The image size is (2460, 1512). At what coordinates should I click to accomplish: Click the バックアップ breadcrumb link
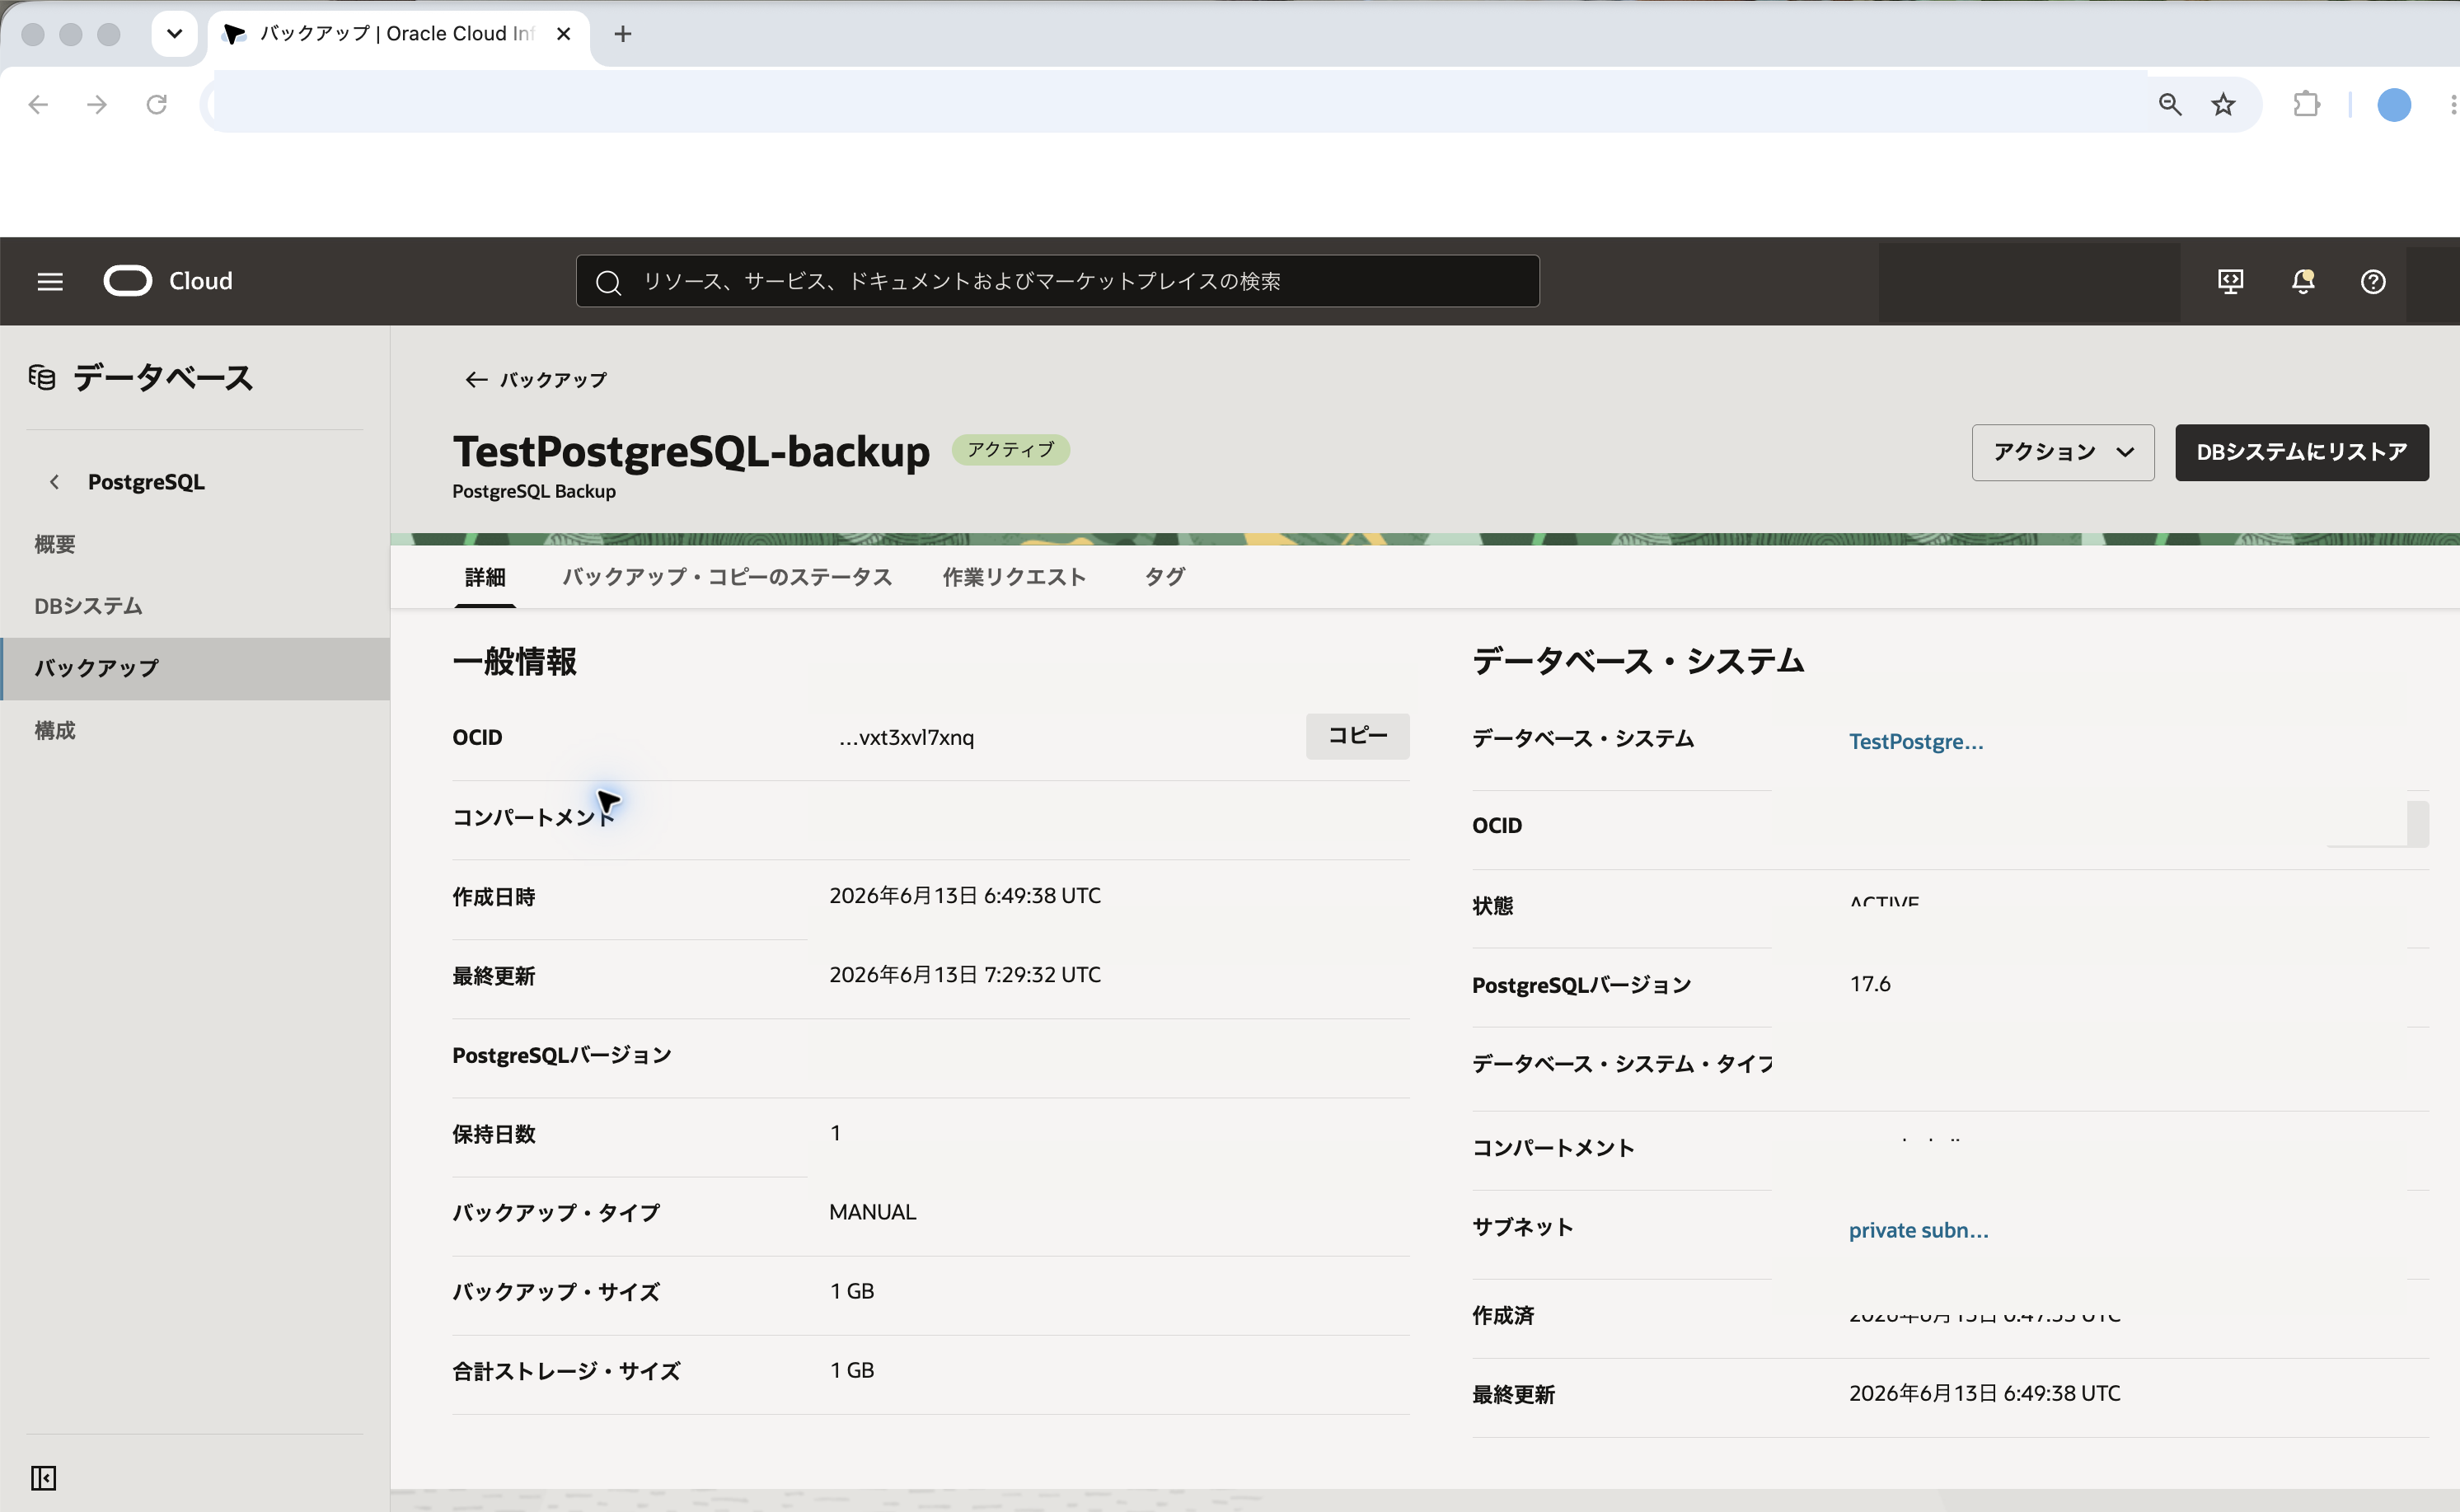pos(553,380)
